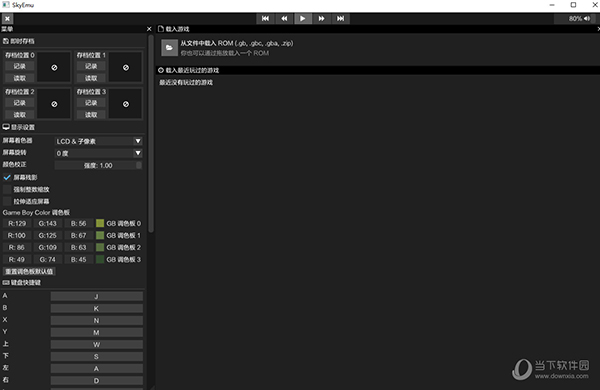Viewport: 600px width, 390px height.
Task: Click the play button in toolbar
Action: pyautogui.click(x=303, y=18)
